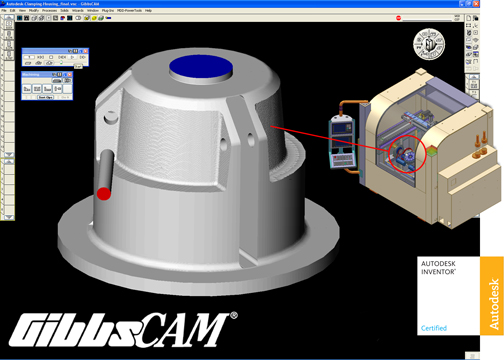Click the red stop icon in the toolbar
The height and width of the screenshot is (360, 504).
[398, 18]
